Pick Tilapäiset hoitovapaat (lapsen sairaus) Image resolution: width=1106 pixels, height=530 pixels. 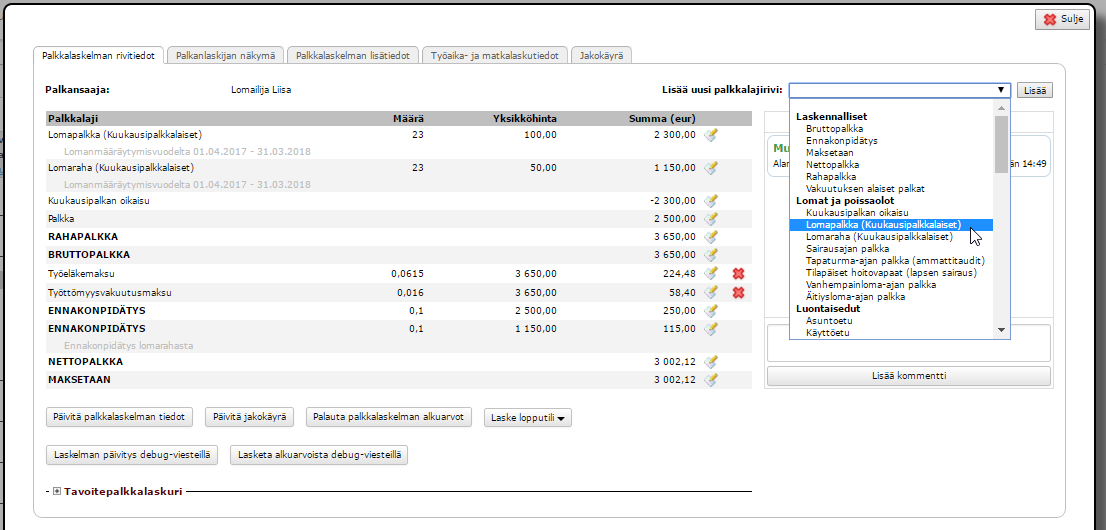[892, 272]
